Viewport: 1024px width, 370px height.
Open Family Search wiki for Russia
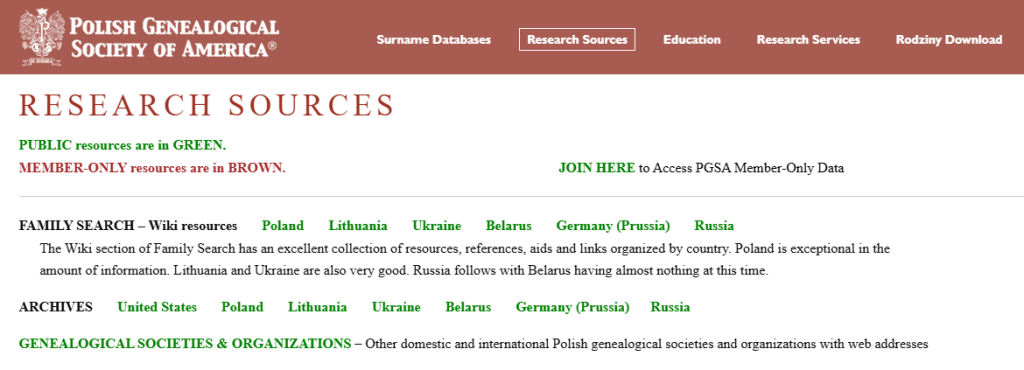pos(714,226)
